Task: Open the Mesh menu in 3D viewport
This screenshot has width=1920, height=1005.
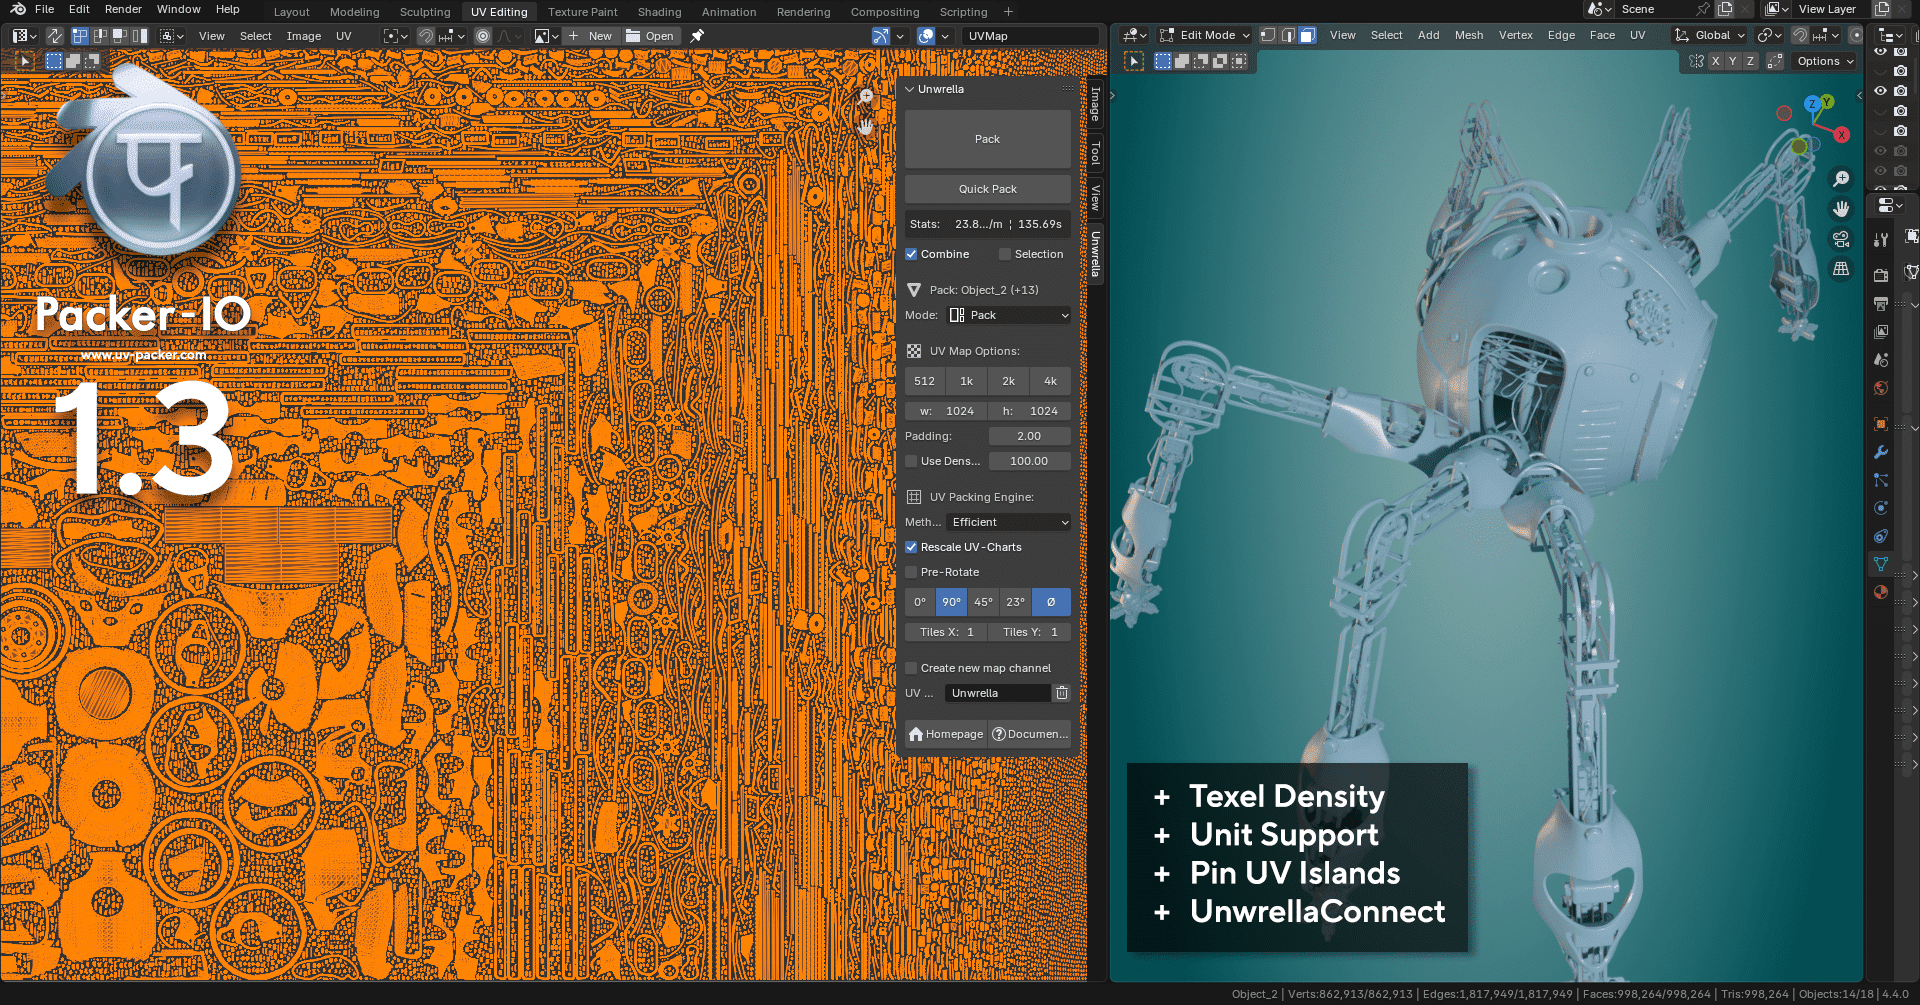Action: tap(1468, 35)
